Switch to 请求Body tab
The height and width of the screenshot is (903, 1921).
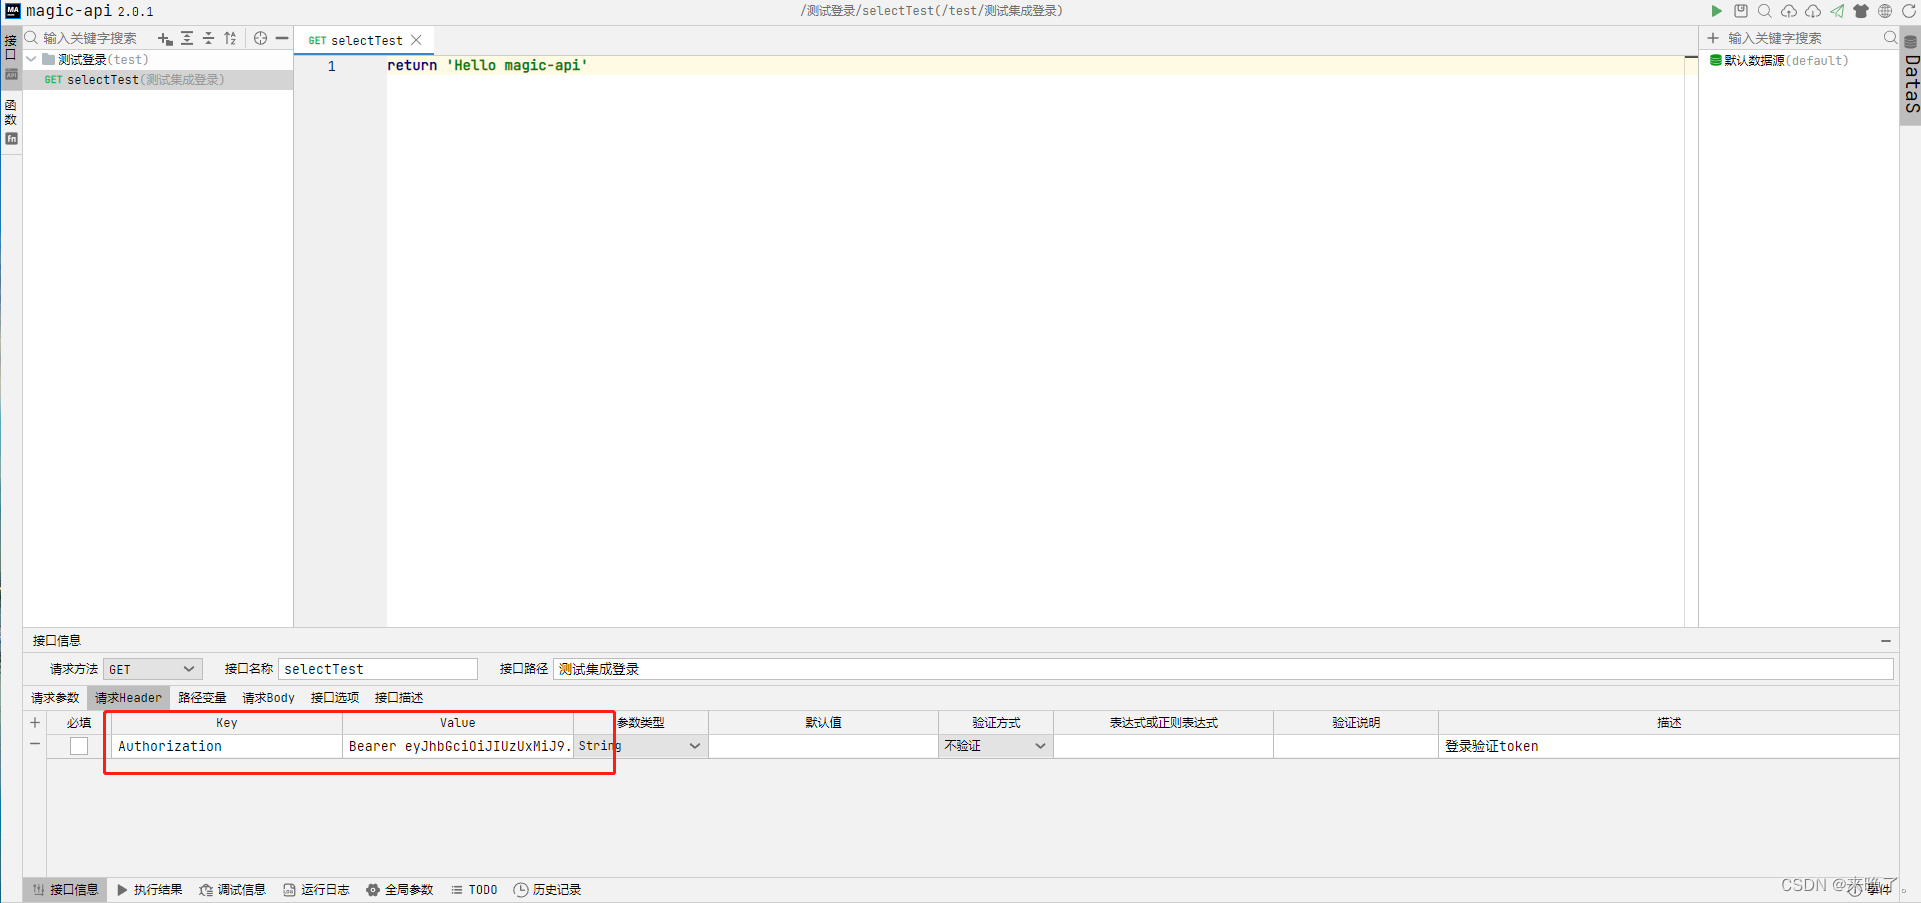(268, 698)
